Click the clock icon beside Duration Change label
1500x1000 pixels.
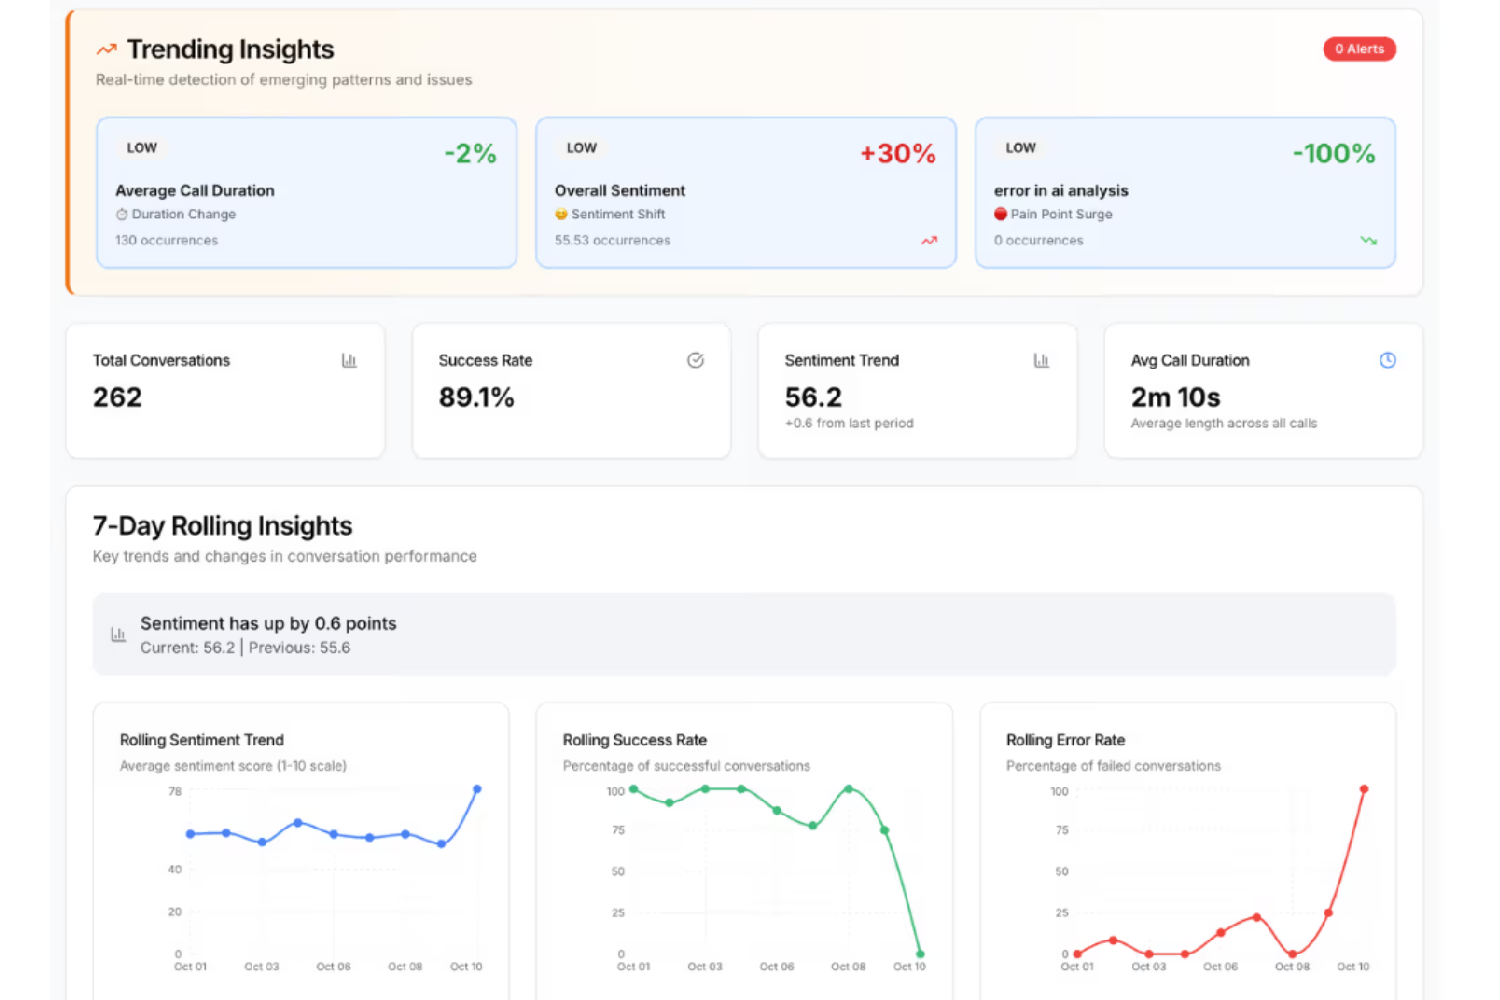pyautogui.click(x=121, y=214)
